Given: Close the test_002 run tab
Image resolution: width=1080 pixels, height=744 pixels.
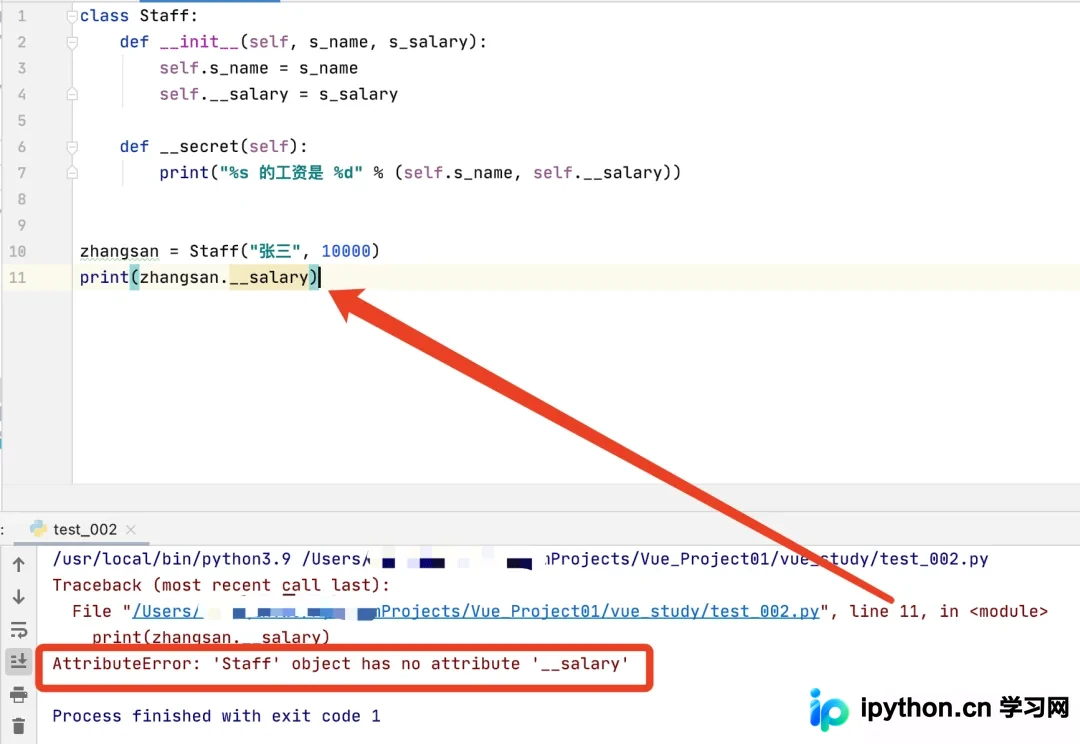Looking at the screenshot, I should point(131,530).
